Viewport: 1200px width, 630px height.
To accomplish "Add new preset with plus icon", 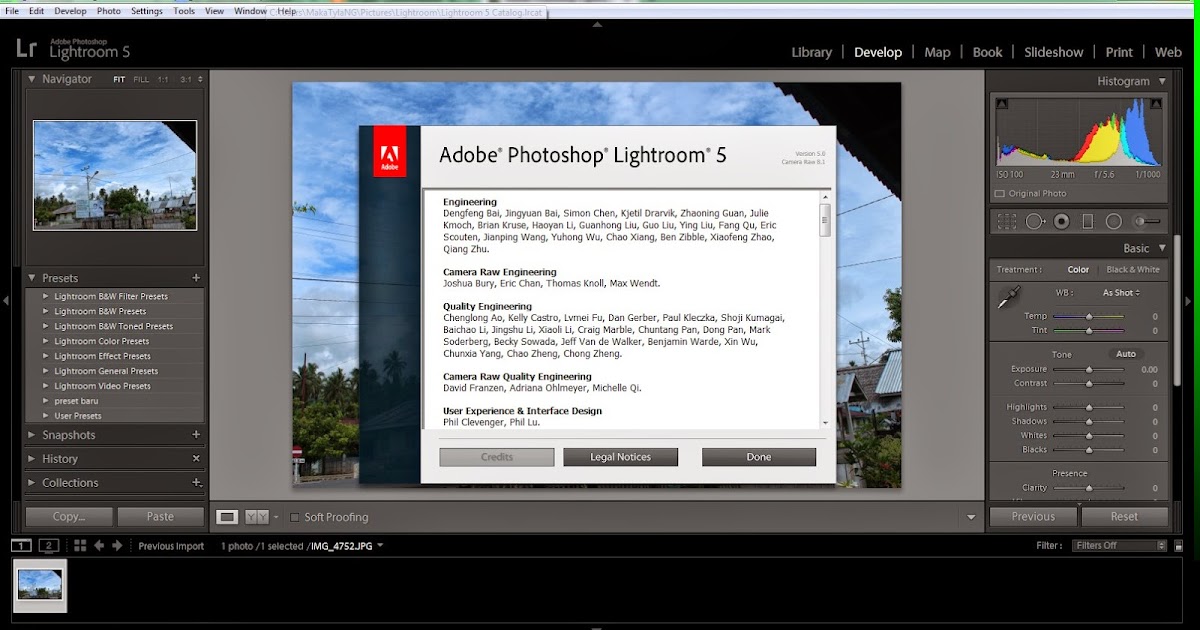I will coord(196,278).
